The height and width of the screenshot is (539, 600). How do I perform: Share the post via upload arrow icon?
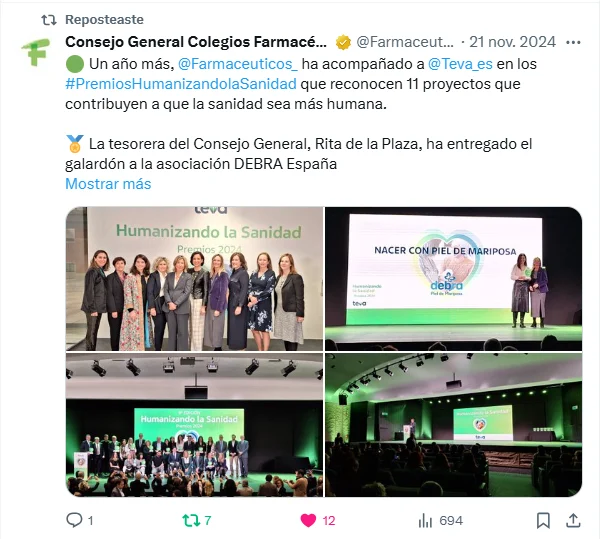tap(573, 520)
